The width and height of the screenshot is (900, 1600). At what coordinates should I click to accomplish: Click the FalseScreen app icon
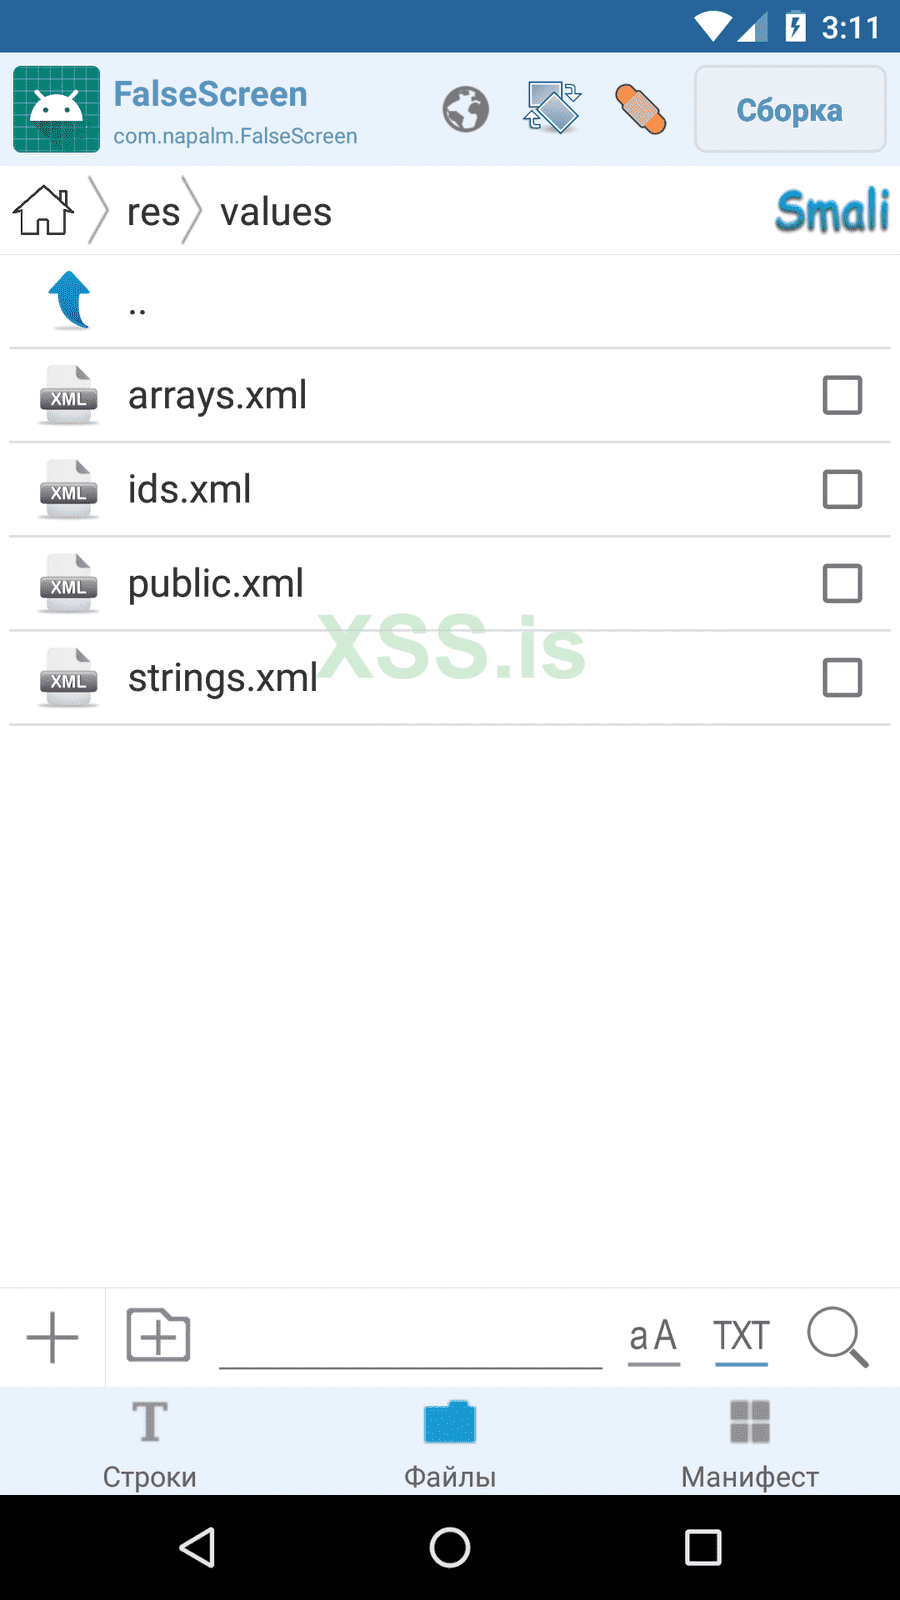[x=56, y=109]
